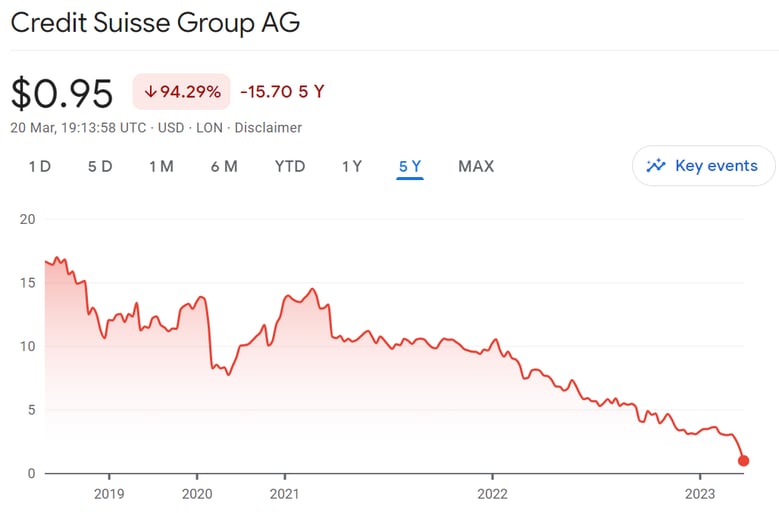Click the active 5Y tab

click(x=410, y=166)
